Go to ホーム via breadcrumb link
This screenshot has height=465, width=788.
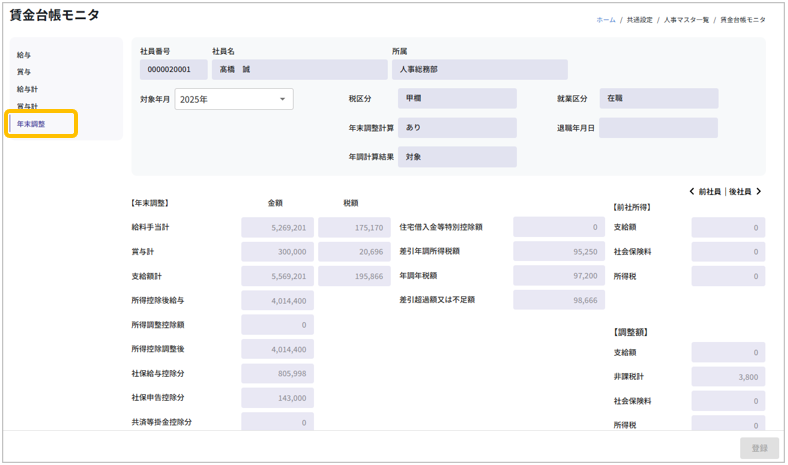point(606,20)
